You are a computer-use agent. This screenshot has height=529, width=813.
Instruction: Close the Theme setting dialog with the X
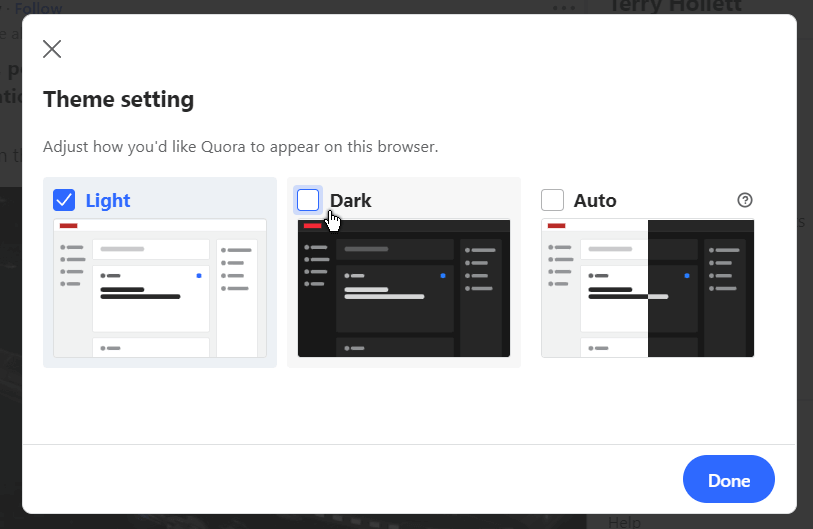point(52,49)
